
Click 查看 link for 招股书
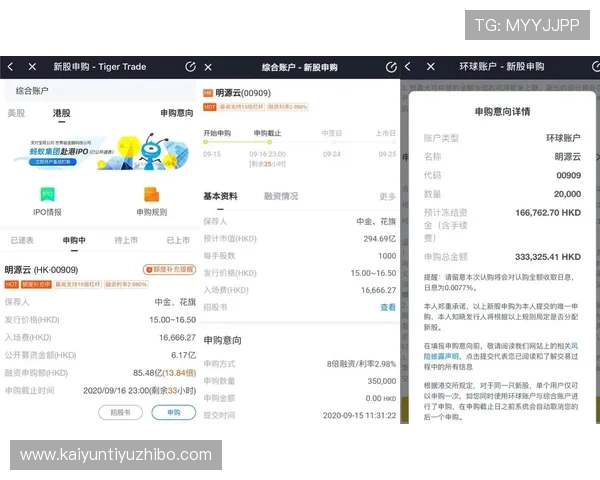tap(388, 307)
